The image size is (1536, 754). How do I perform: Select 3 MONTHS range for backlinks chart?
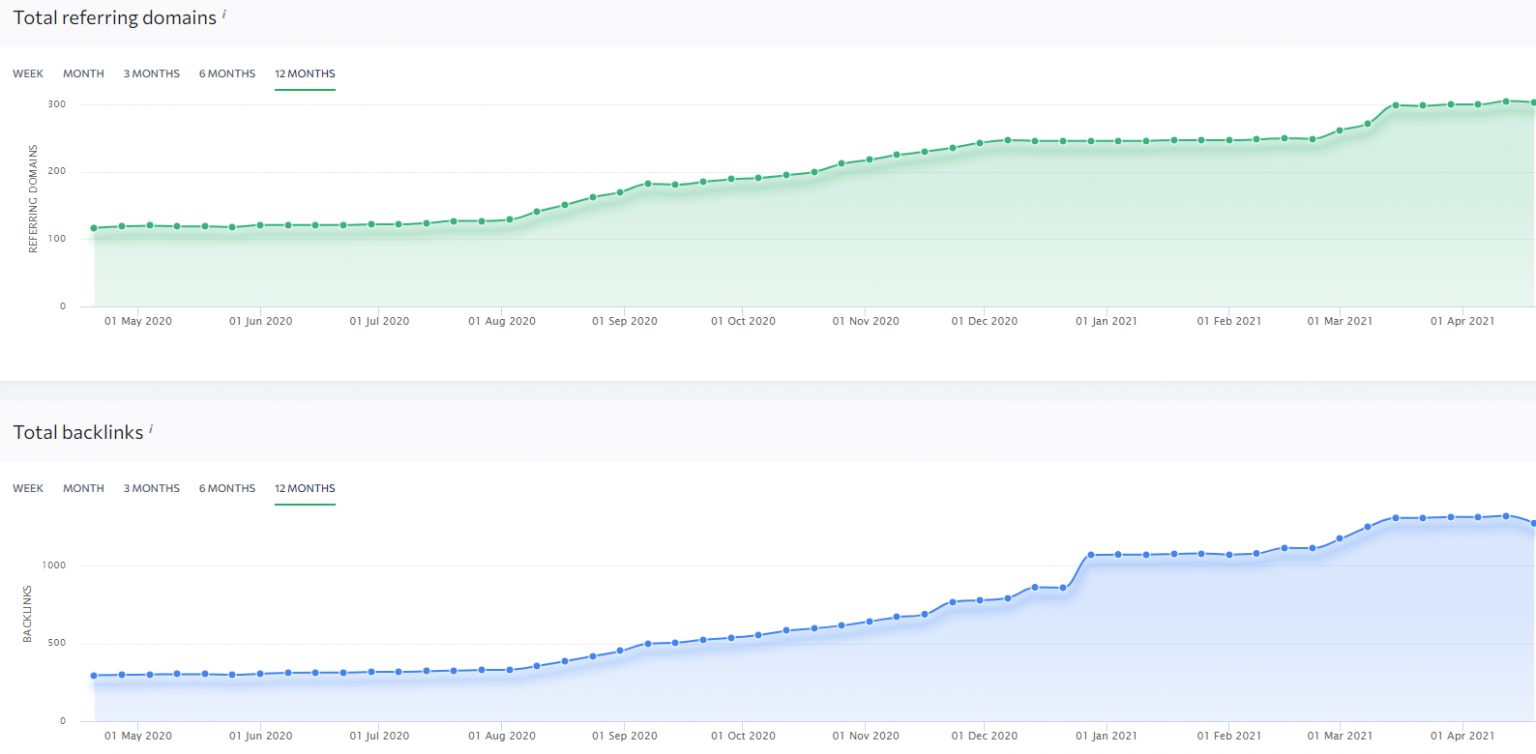click(x=151, y=489)
